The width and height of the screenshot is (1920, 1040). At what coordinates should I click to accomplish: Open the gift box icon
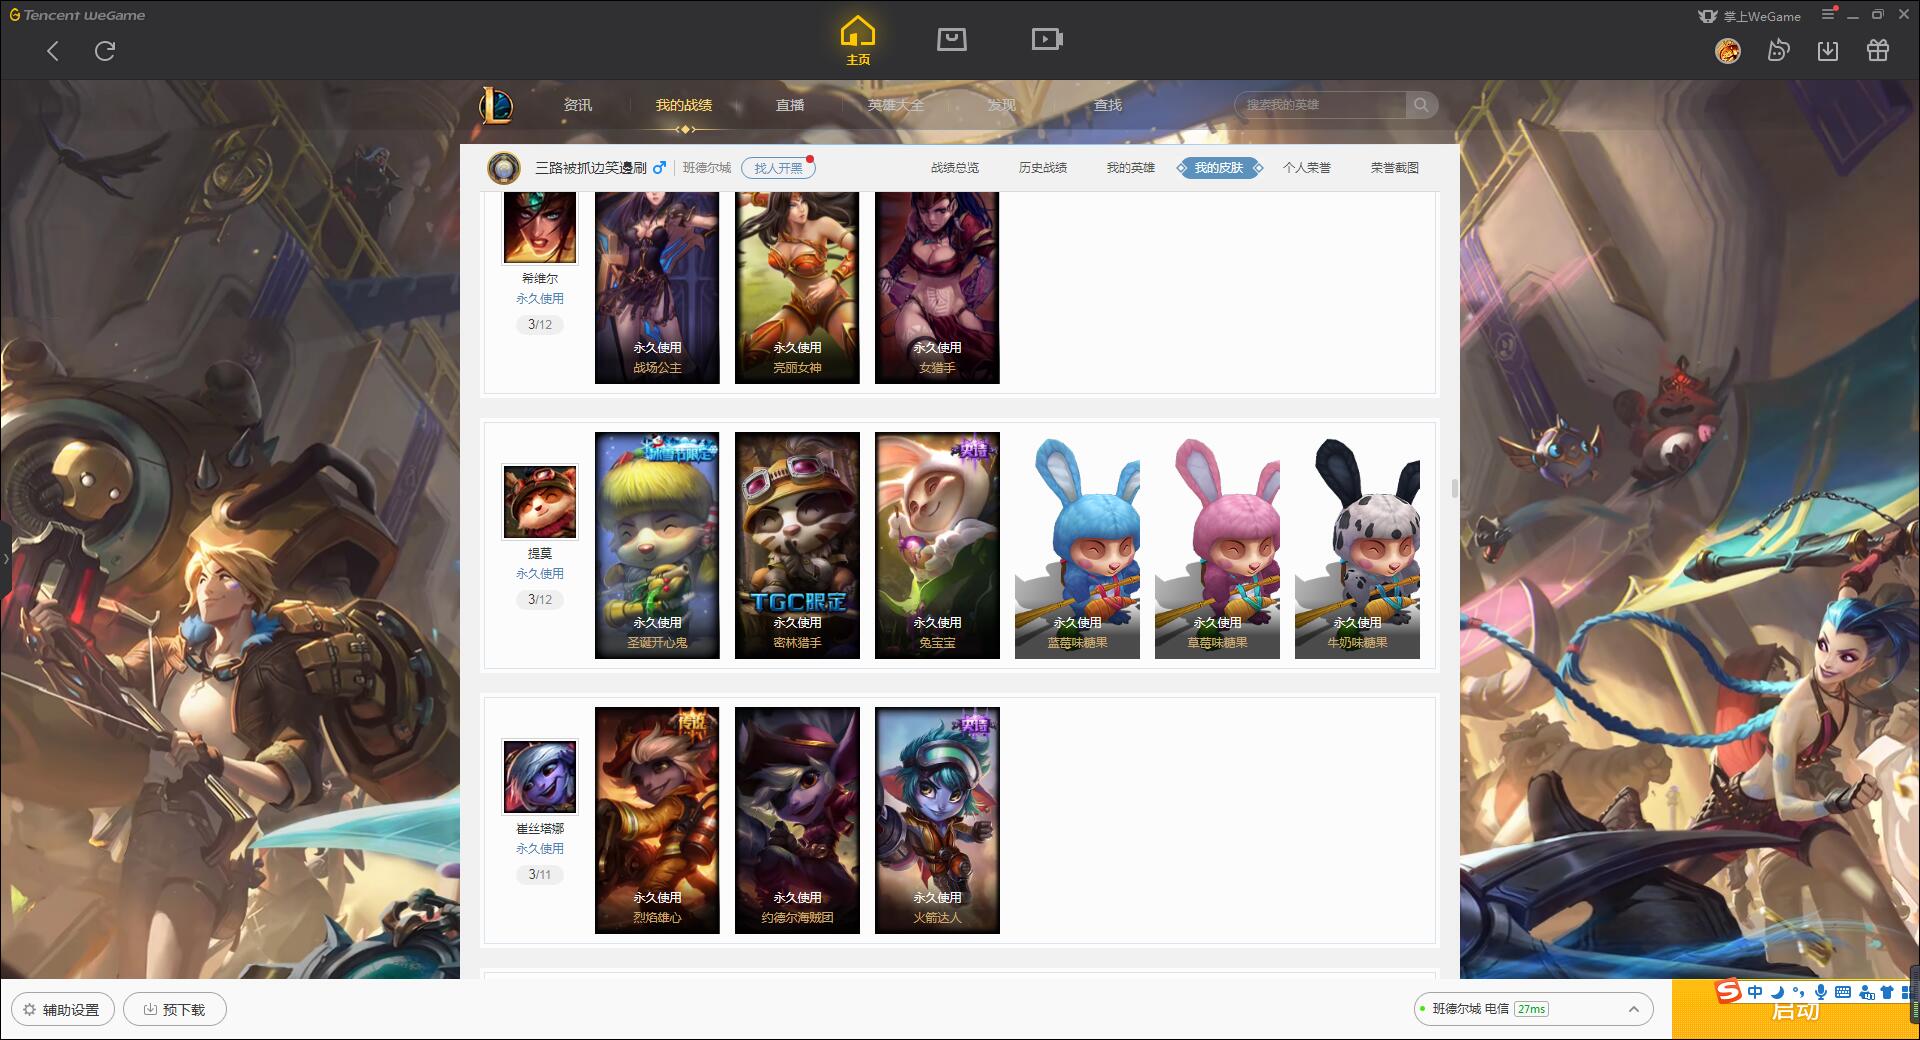[x=1878, y=50]
